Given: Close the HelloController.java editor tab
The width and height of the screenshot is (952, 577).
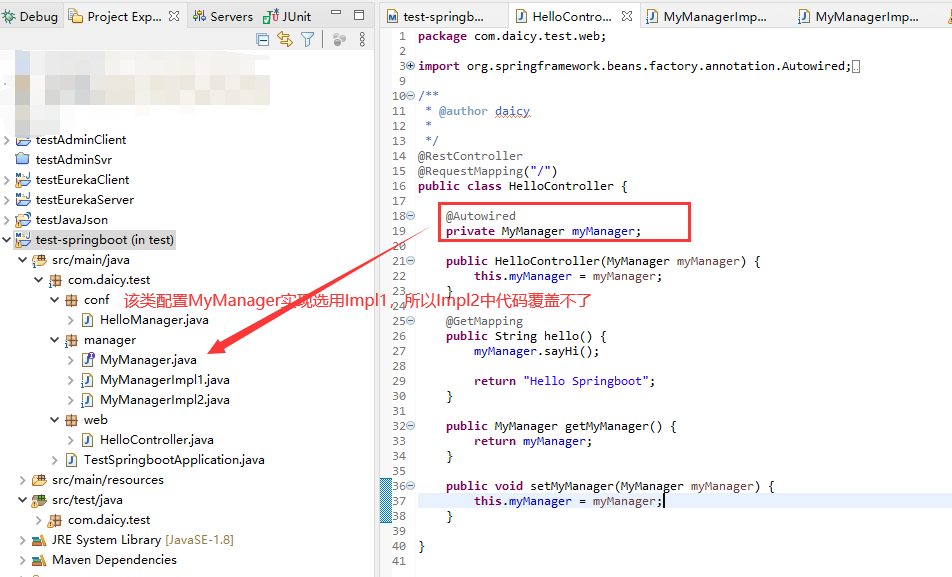Looking at the screenshot, I should point(624,13).
